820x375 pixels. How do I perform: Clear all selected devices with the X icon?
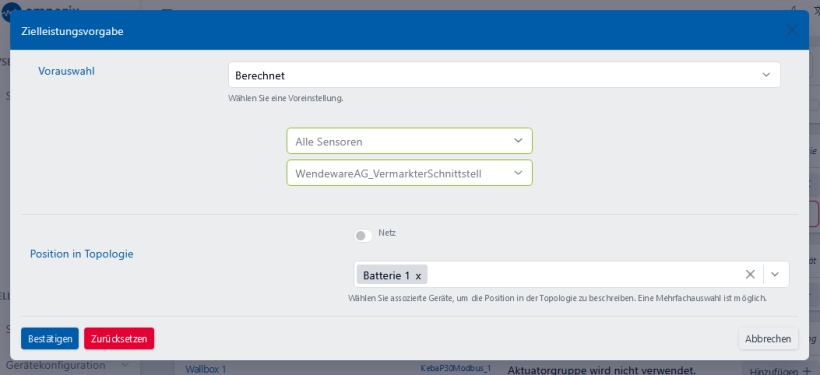pyautogui.click(x=750, y=274)
